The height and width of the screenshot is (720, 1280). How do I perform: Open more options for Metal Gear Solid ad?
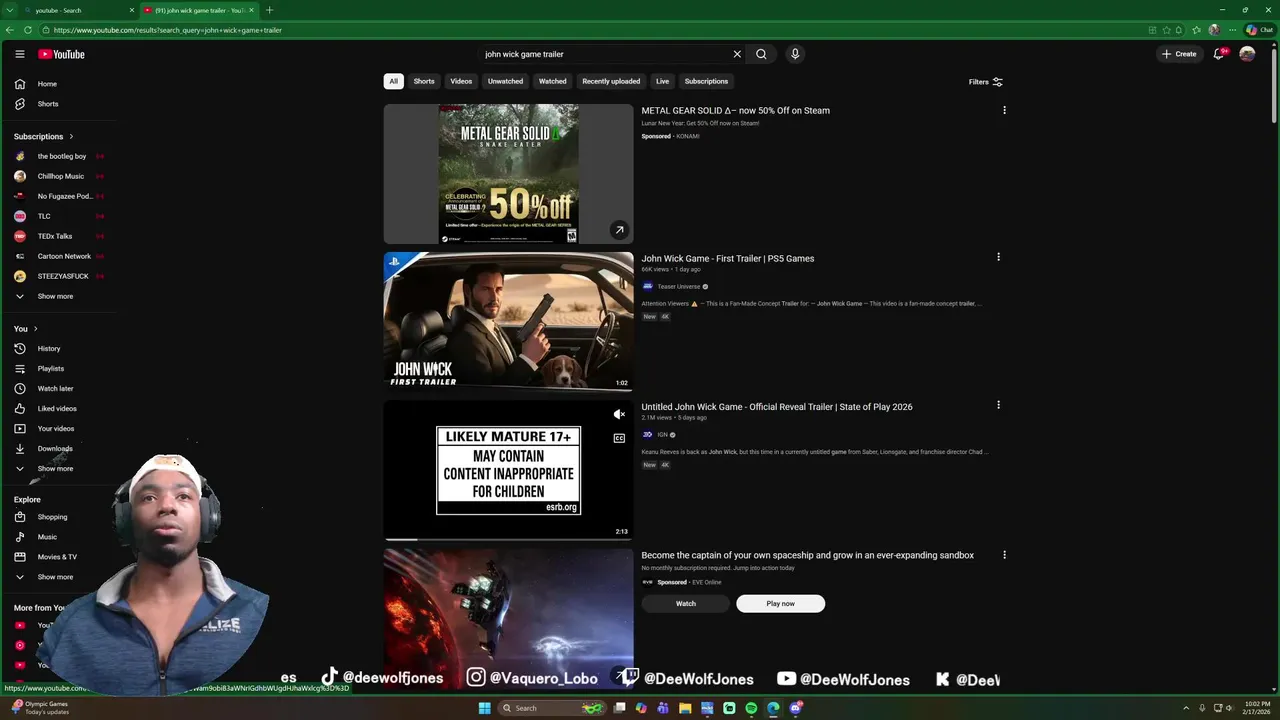1004,110
